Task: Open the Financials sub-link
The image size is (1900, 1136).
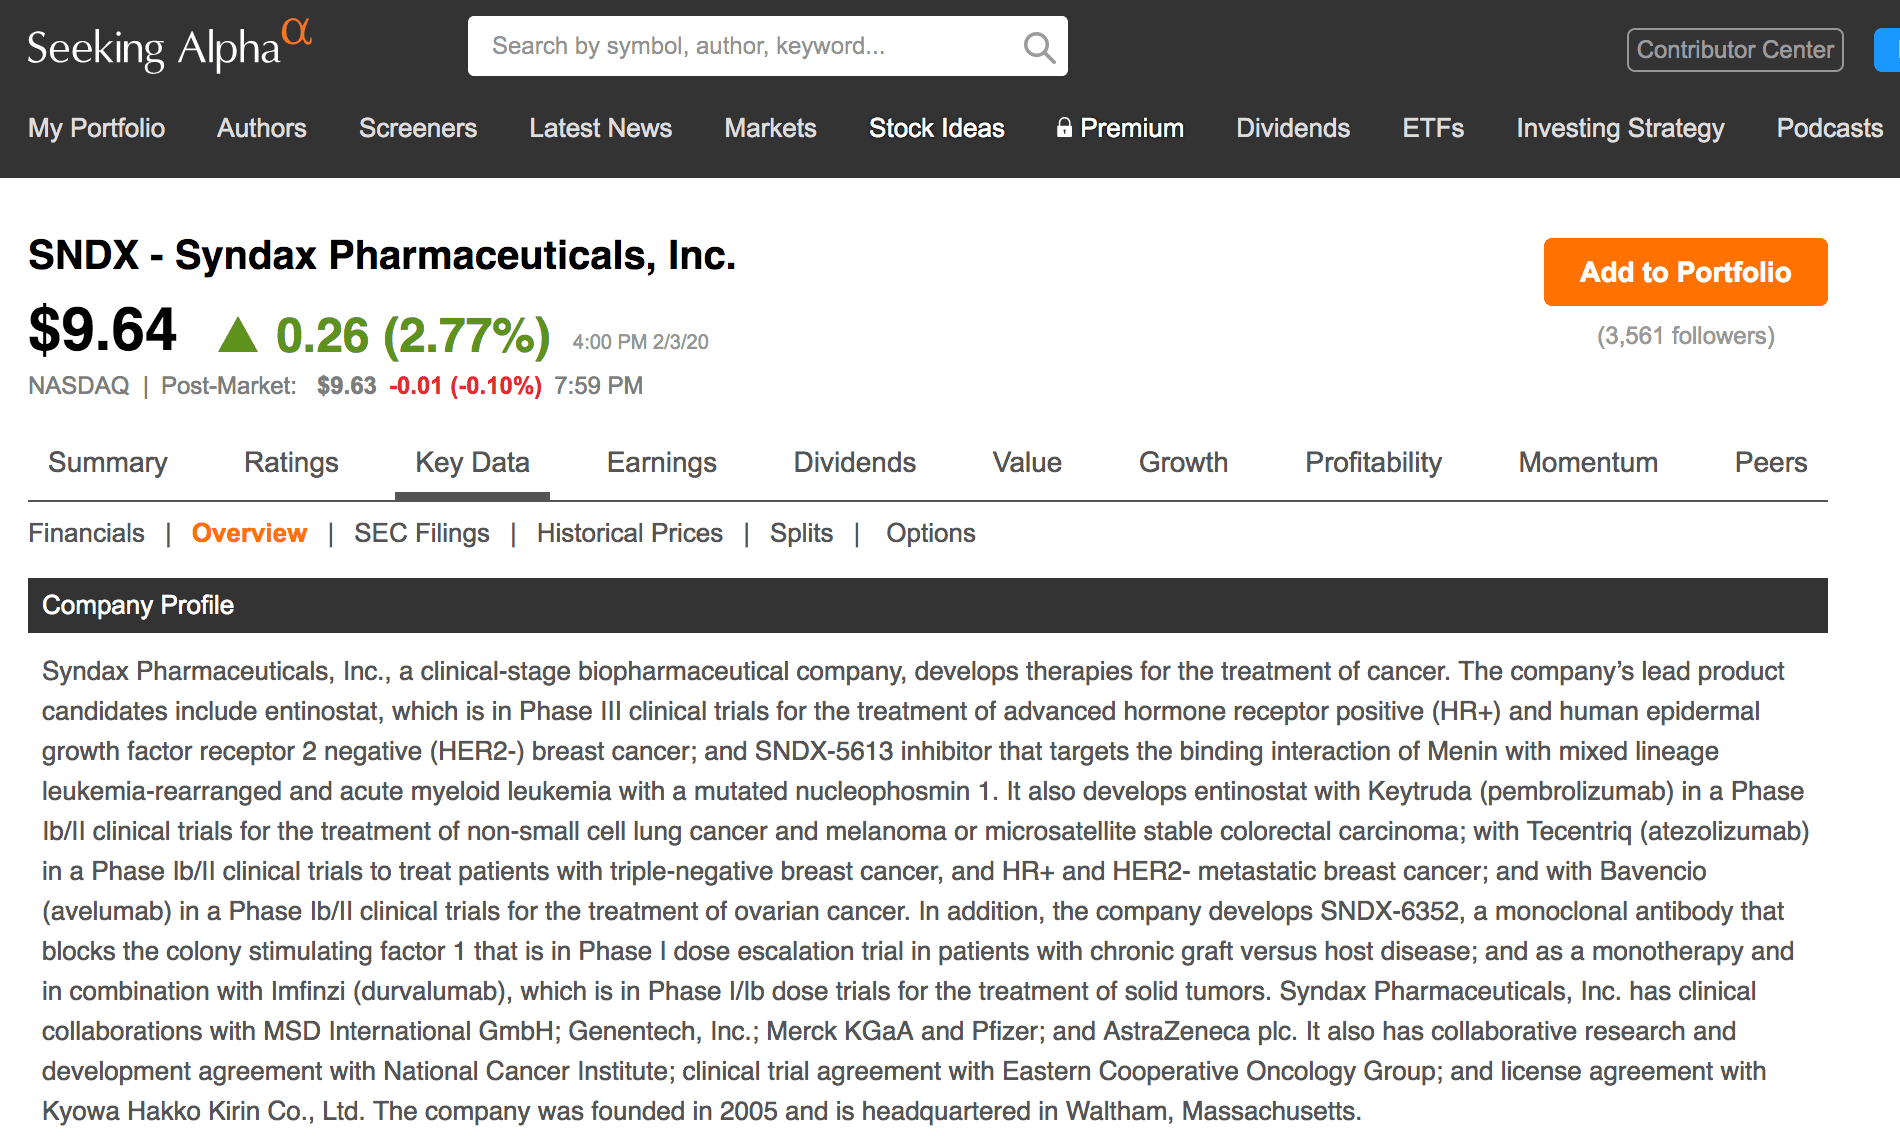Action: [x=86, y=533]
